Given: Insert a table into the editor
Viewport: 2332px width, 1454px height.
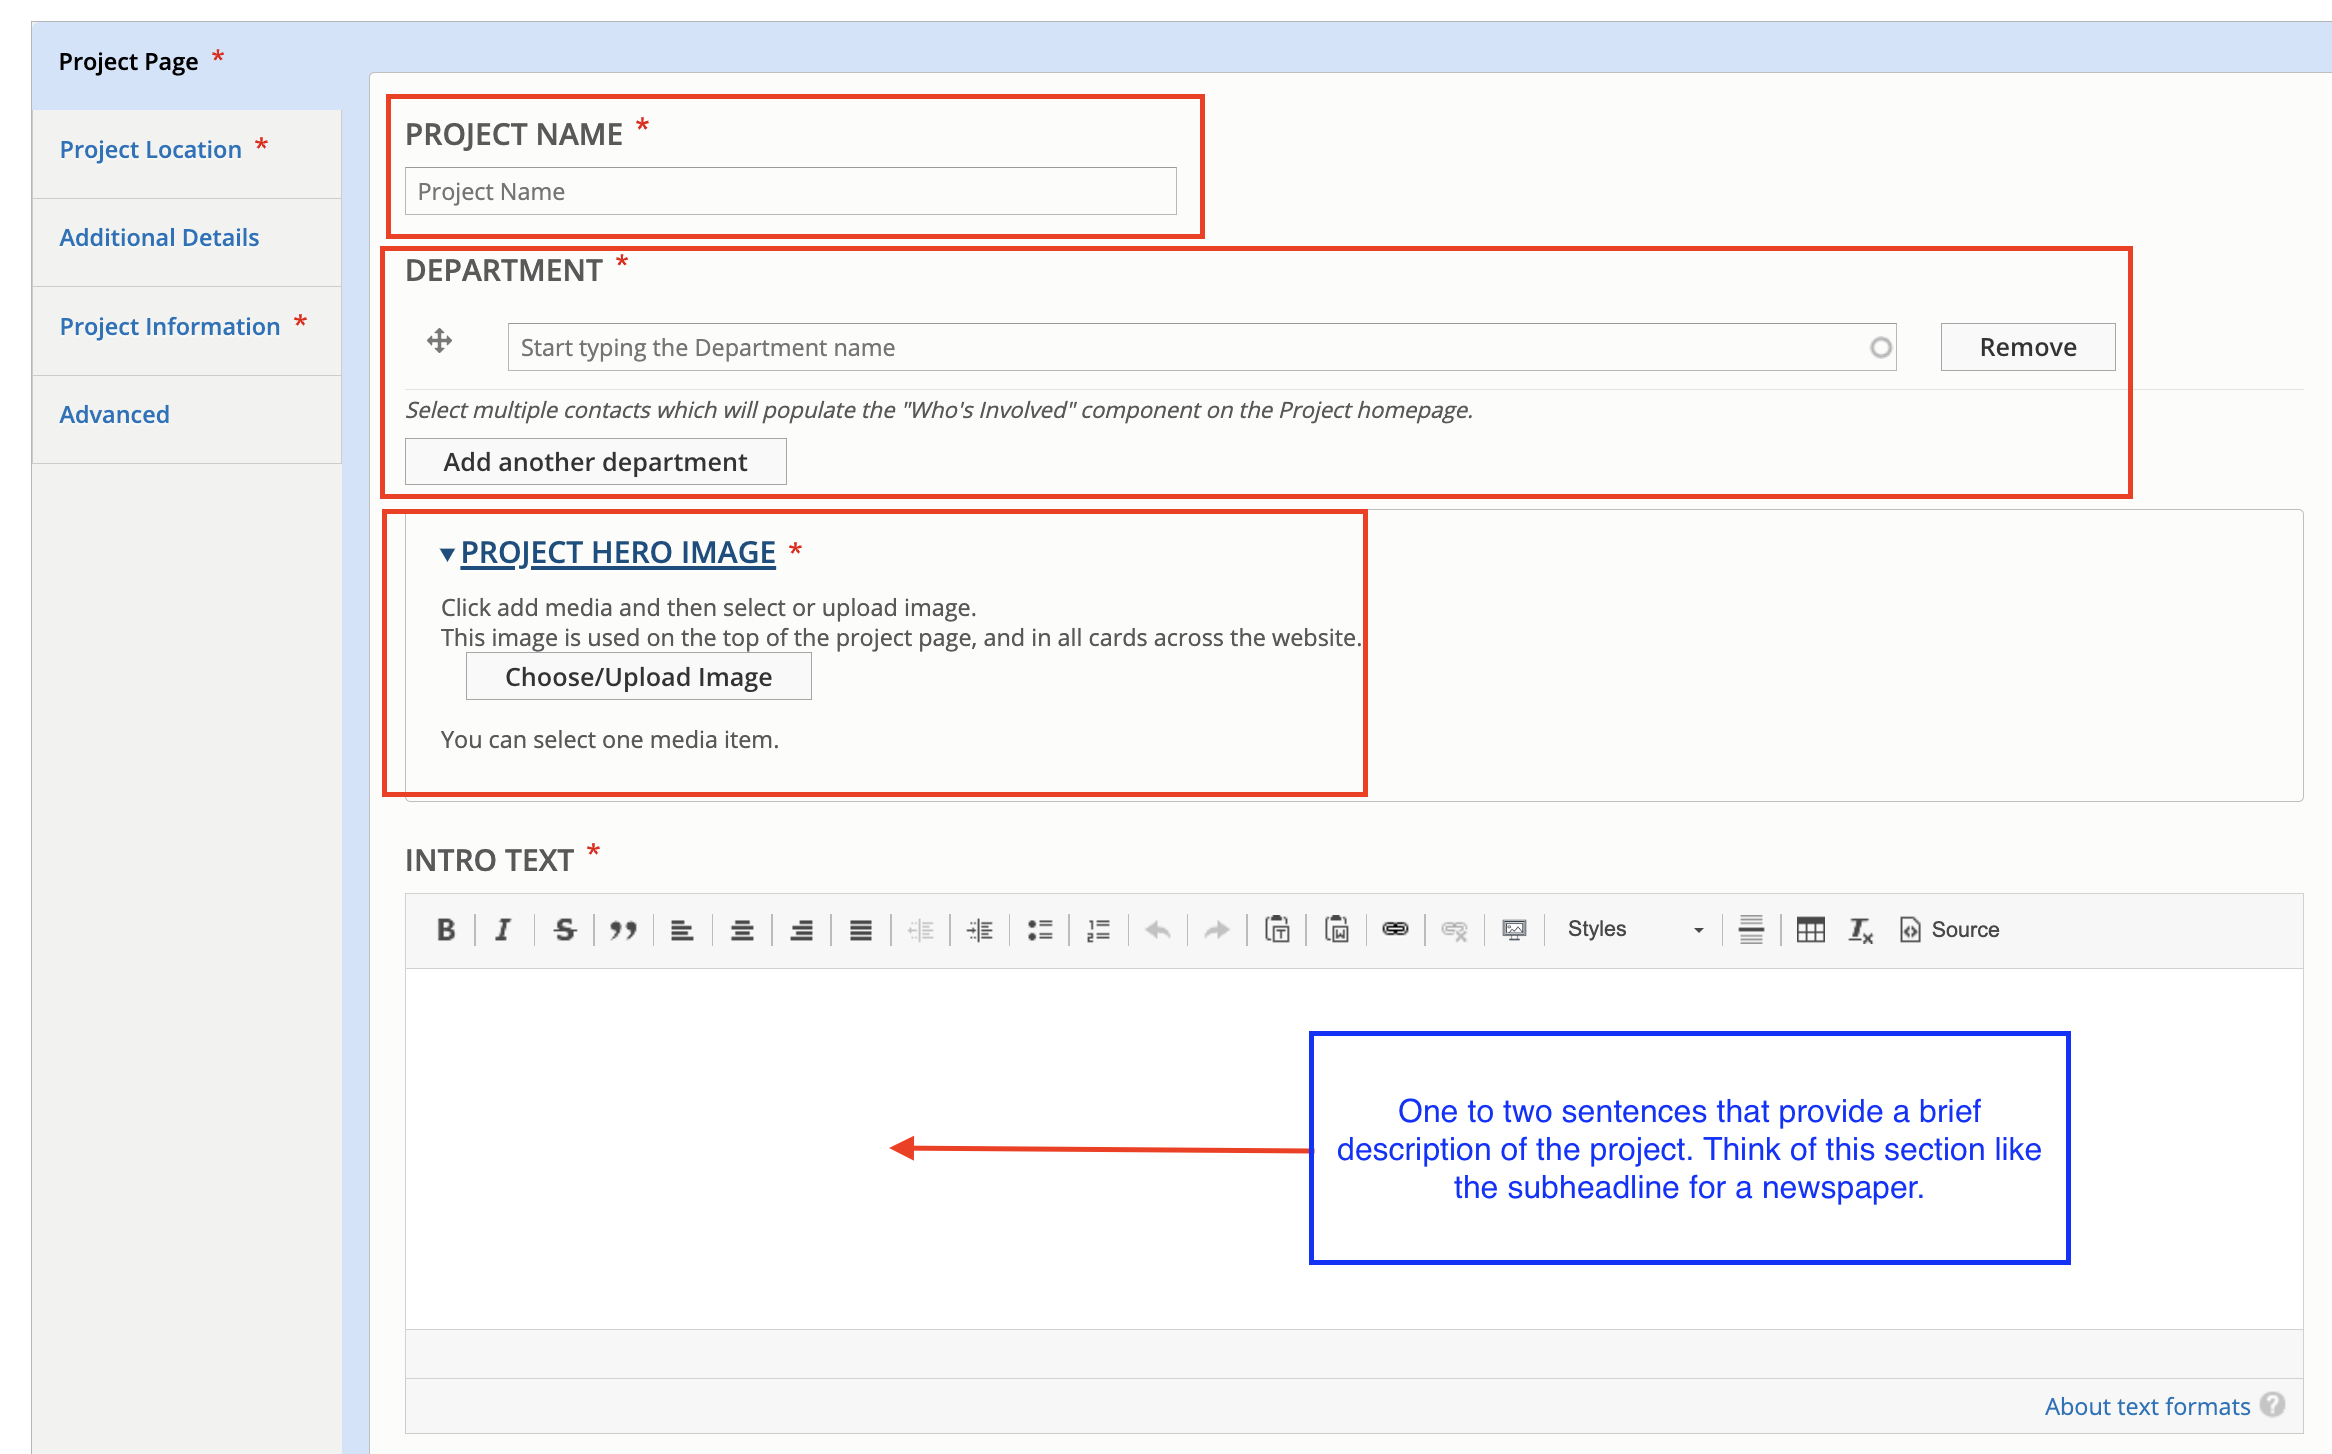Looking at the screenshot, I should click(1810, 930).
